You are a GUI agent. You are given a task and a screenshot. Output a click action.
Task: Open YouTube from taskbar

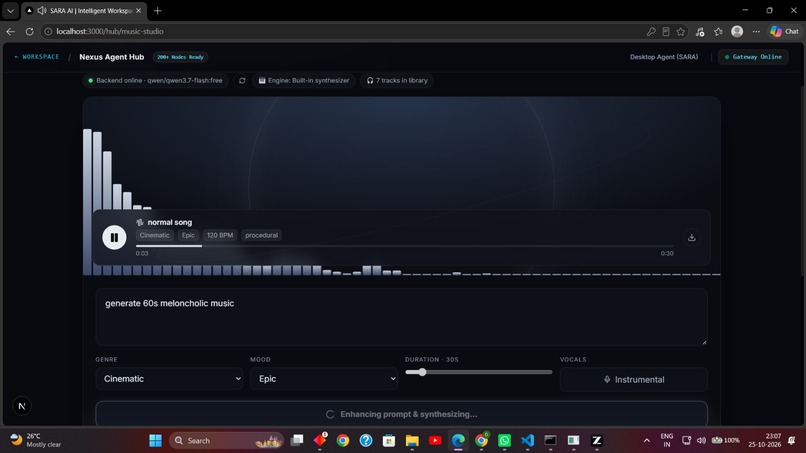click(x=435, y=441)
